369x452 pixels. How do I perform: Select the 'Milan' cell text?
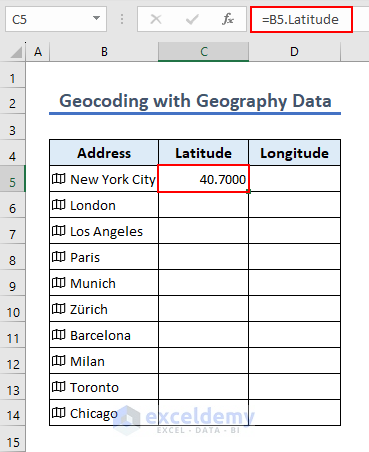click(87, 361)
